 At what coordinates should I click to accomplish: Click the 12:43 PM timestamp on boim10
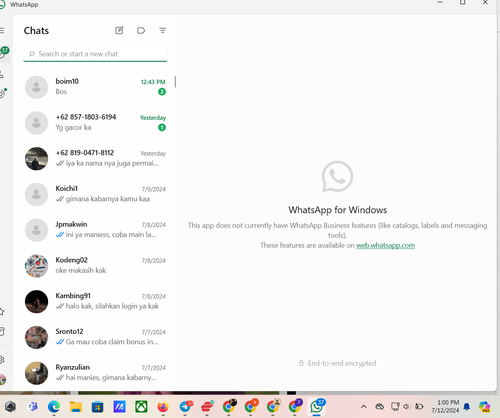pyautogui.click(x=153, y=82)
